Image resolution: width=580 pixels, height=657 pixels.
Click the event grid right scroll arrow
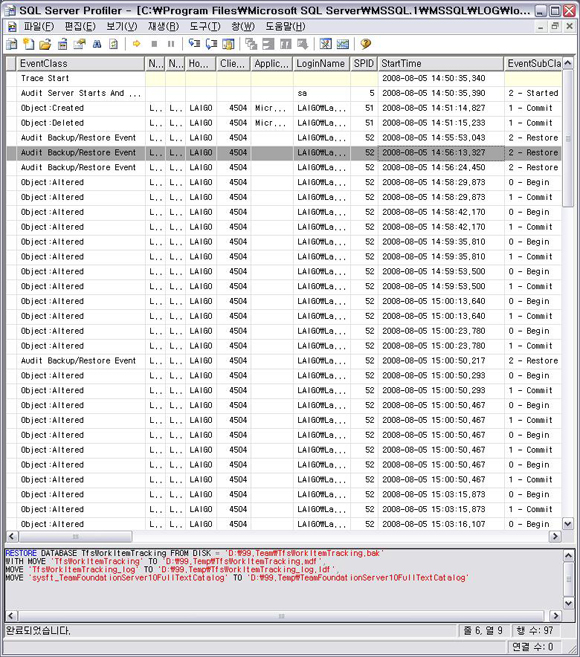coord(556,536)
